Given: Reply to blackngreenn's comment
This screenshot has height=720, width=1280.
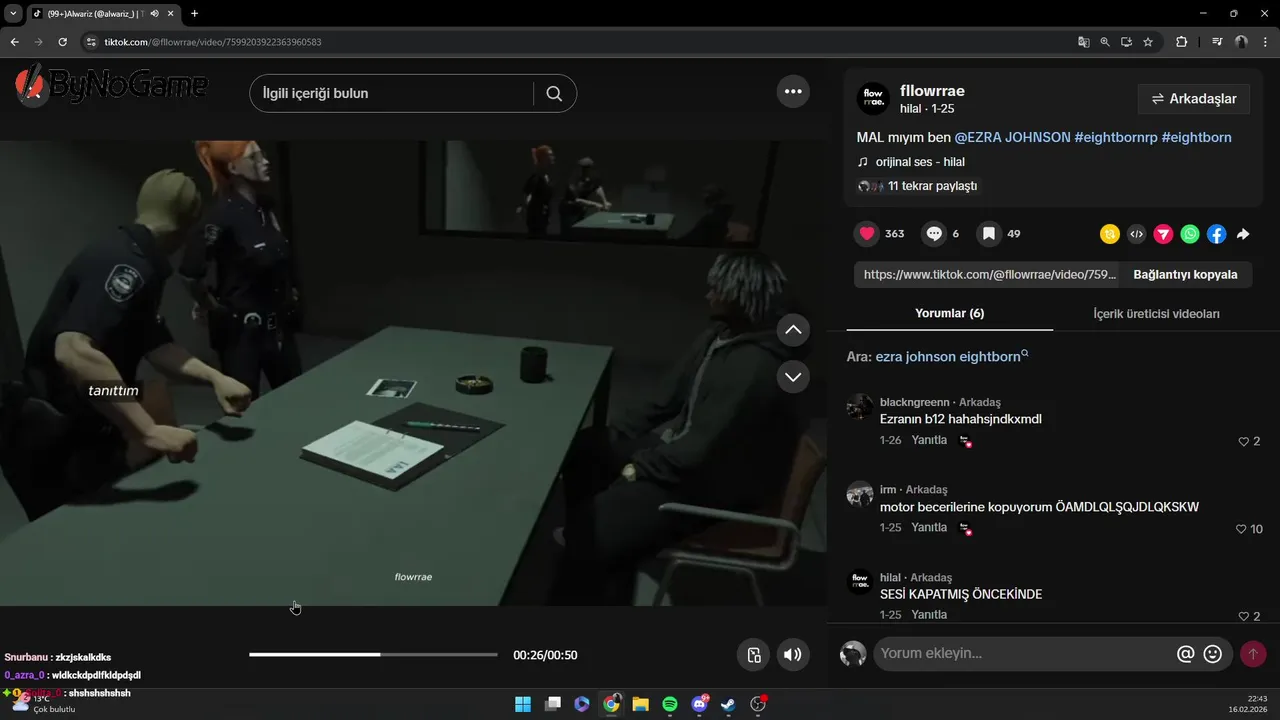Looking at the screenshot, I should point(929,440).
